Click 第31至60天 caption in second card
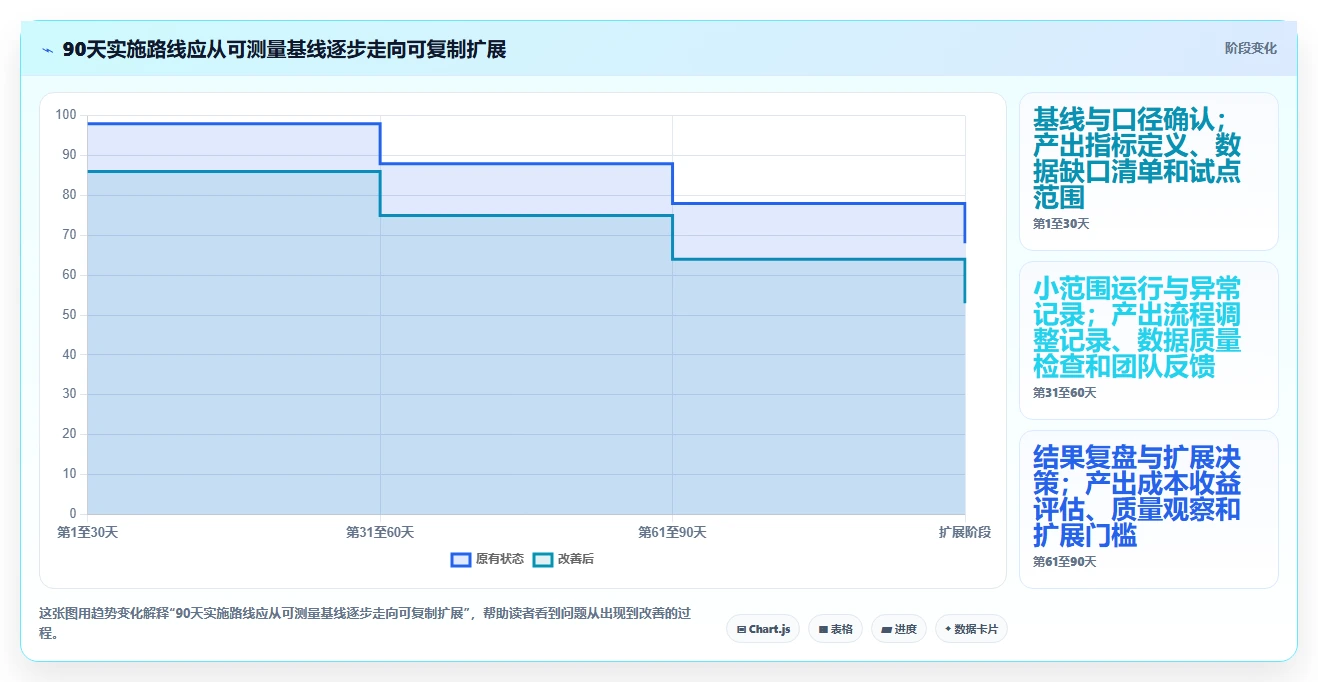 coord(1065,393)
